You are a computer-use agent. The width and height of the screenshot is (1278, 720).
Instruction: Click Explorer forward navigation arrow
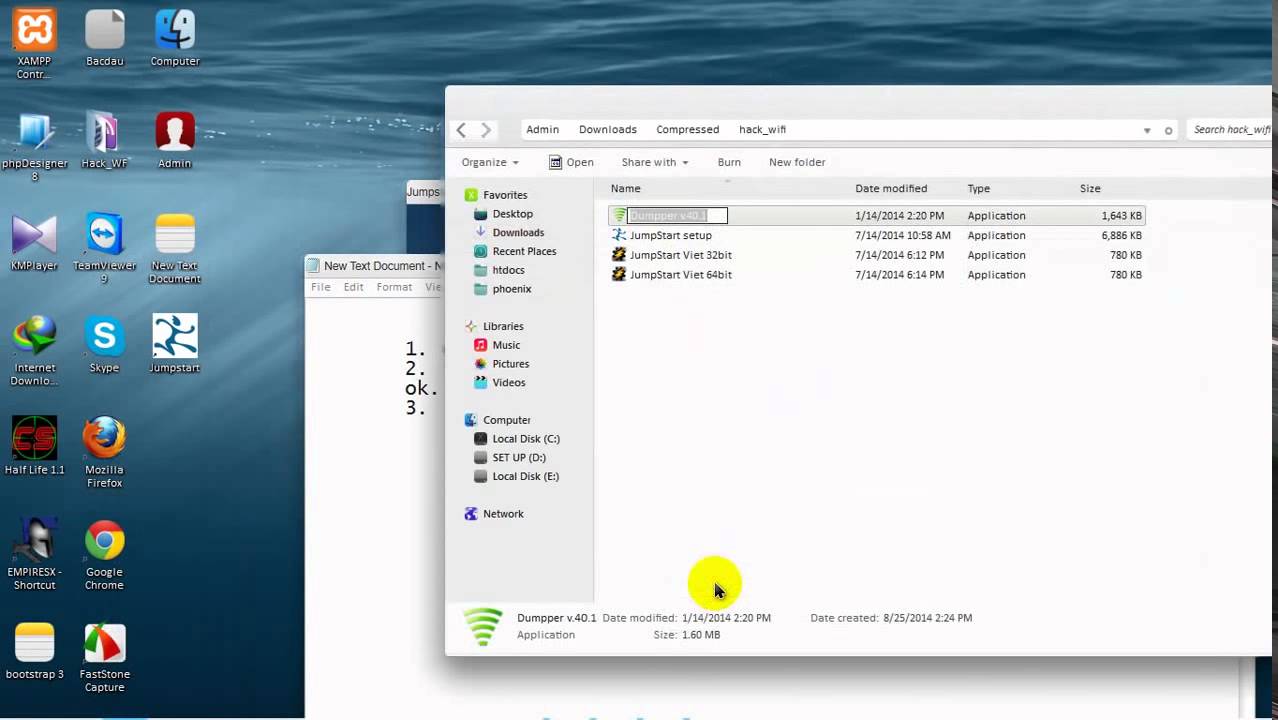click(x=486, y=130)
